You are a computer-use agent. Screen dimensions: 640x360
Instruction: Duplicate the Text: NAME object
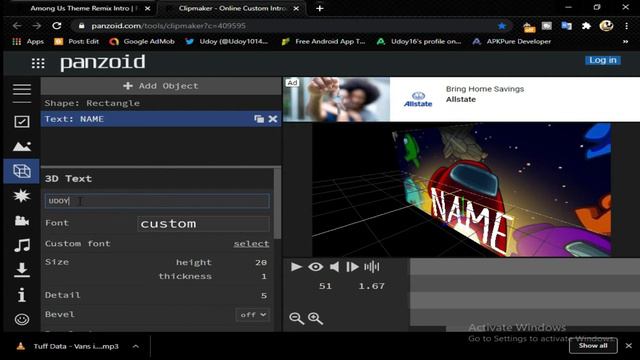tap(259, 119)
